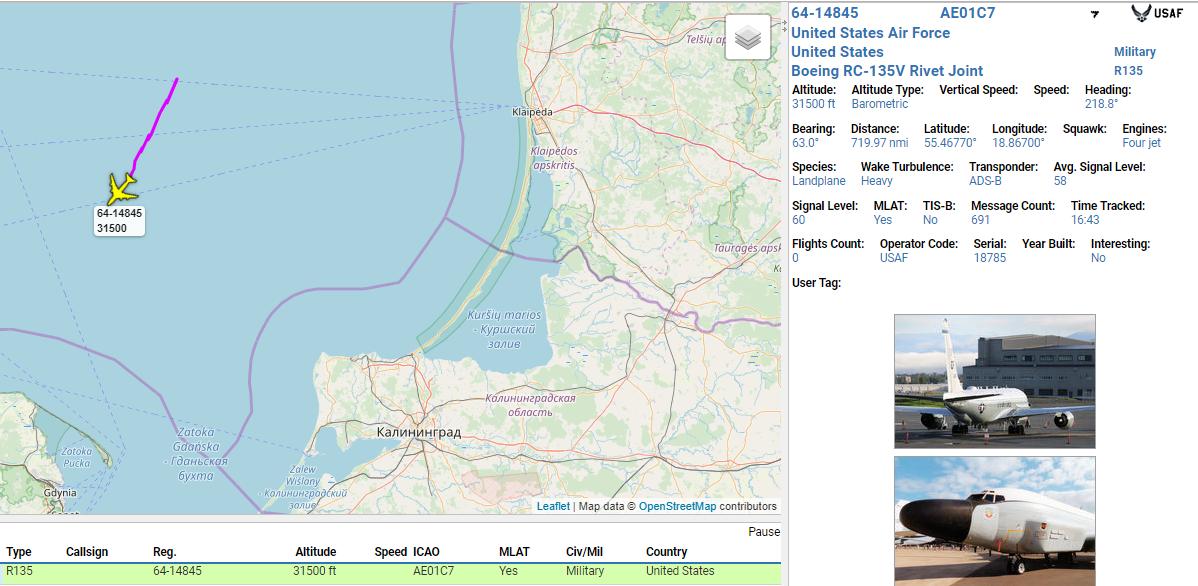Open the RC-135 nose close-up photo
1198x586 pixels.
995,521
